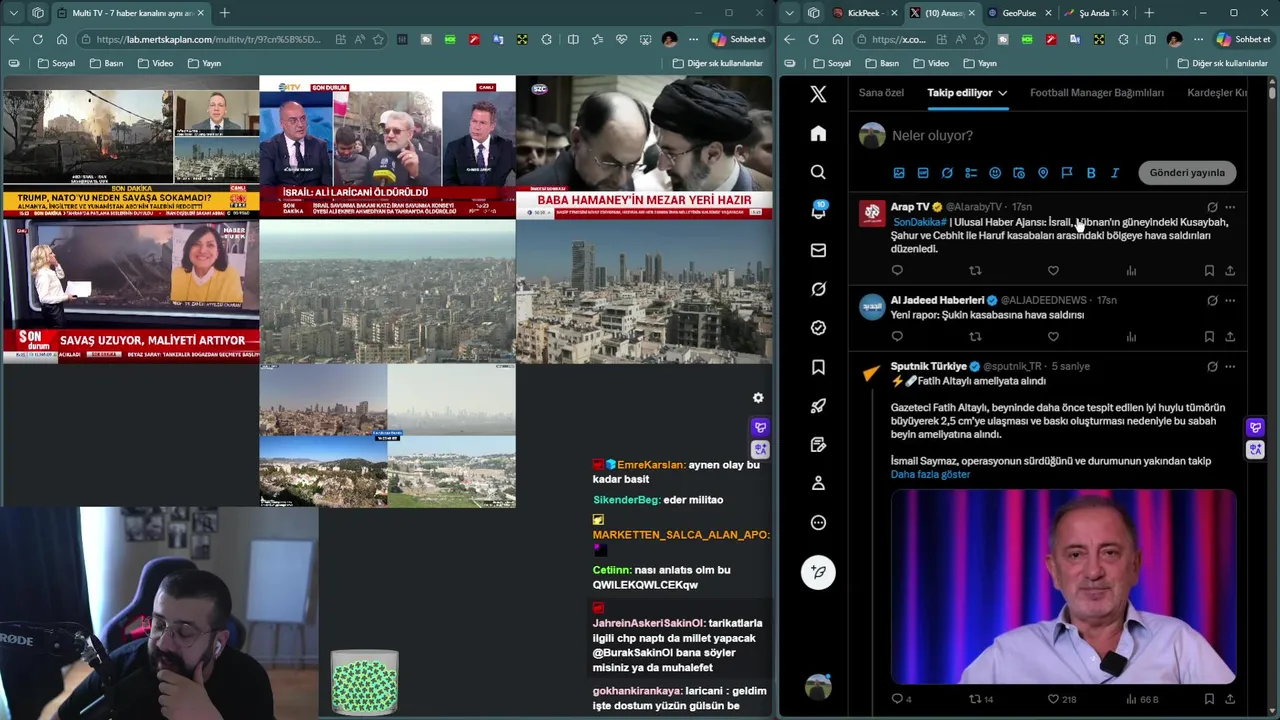The width and height of the screenshot is (1280, 720).
Task: Click Daha fazla göster link
Action: pyautogui.click(x=930, y=474)
